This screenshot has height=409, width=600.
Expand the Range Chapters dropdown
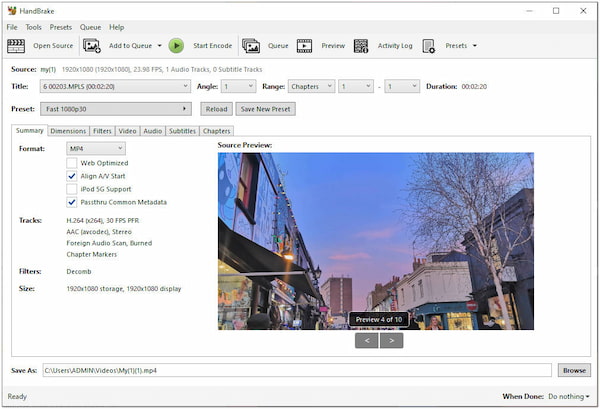311,87
